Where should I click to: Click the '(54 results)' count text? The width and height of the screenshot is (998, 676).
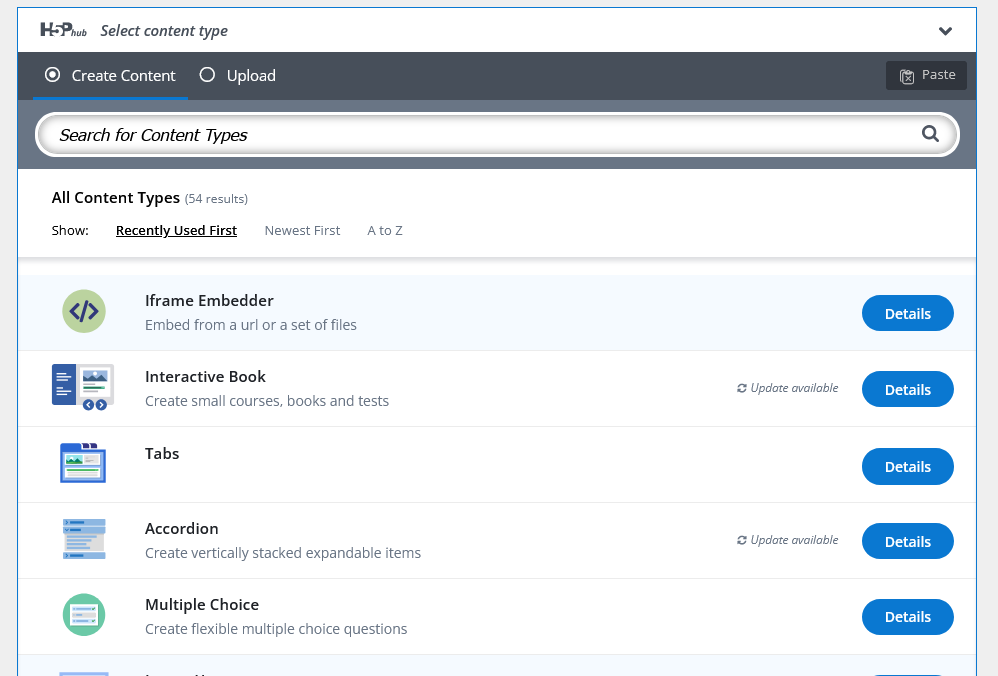[216, 199]
